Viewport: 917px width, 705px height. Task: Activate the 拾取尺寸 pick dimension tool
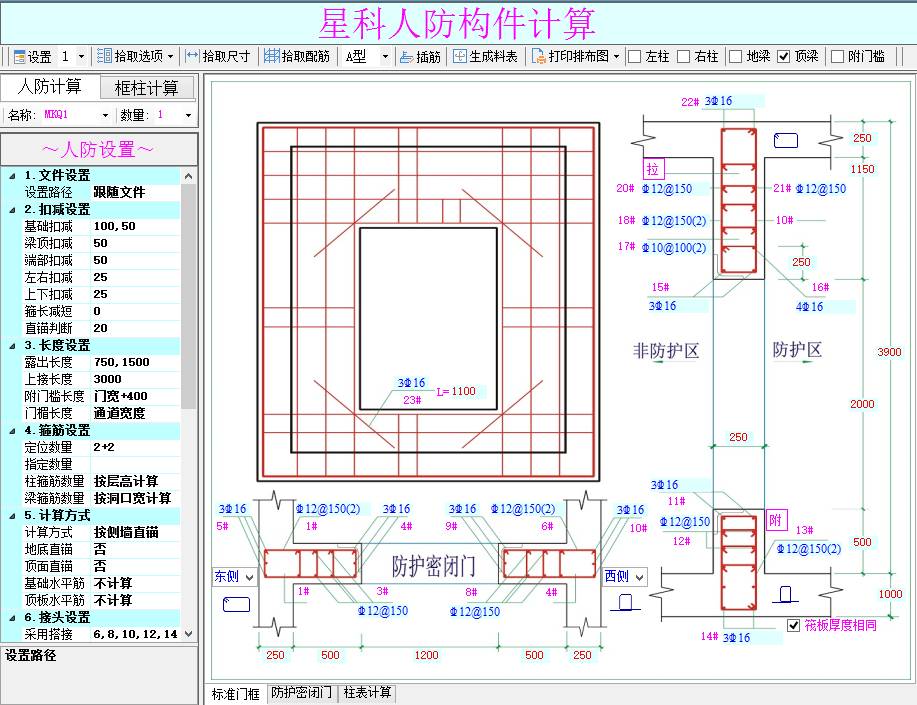coord(218,56)
